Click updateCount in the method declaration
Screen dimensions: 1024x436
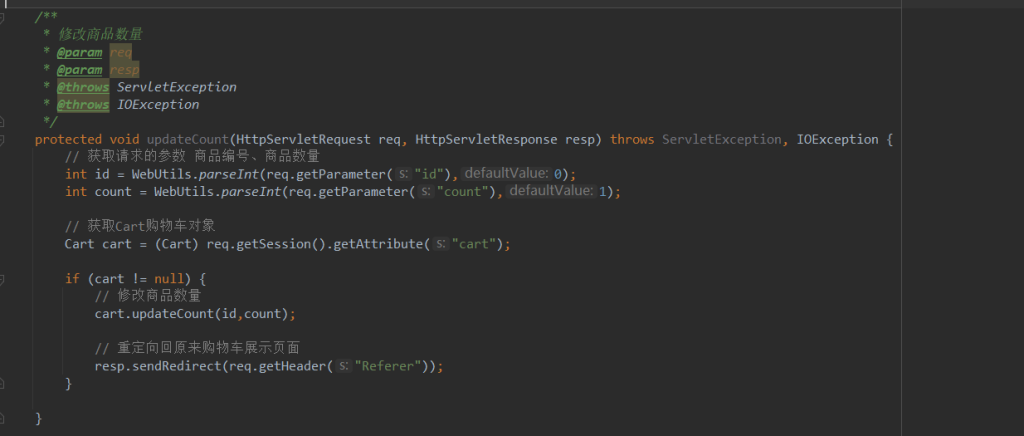(188, 139)
